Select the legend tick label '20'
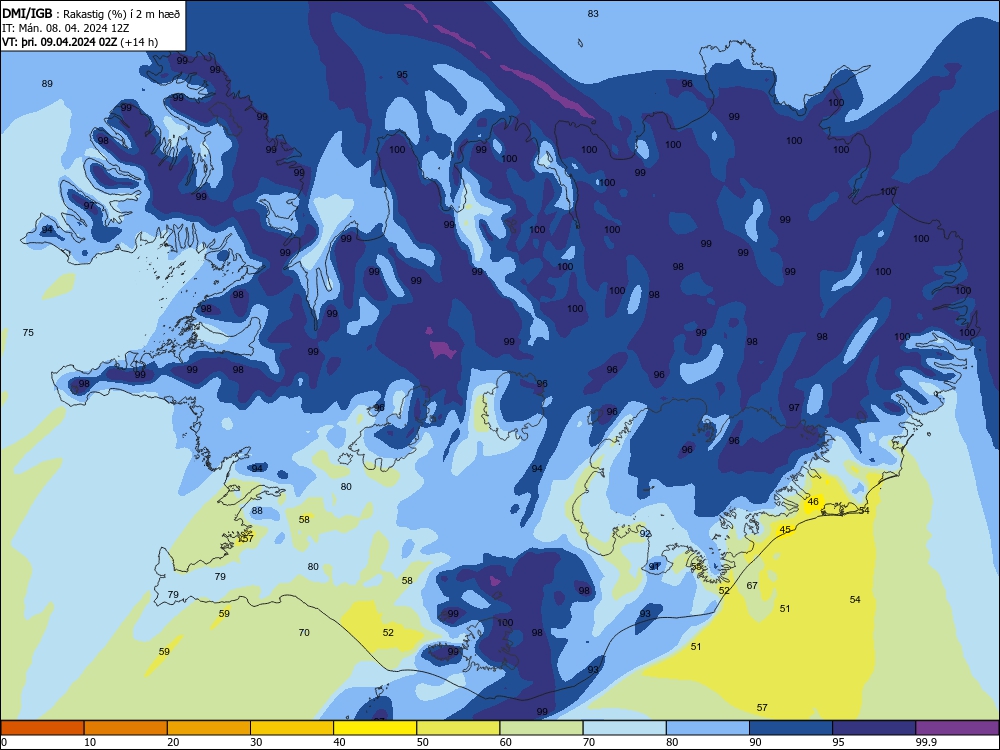 point(173,742)
